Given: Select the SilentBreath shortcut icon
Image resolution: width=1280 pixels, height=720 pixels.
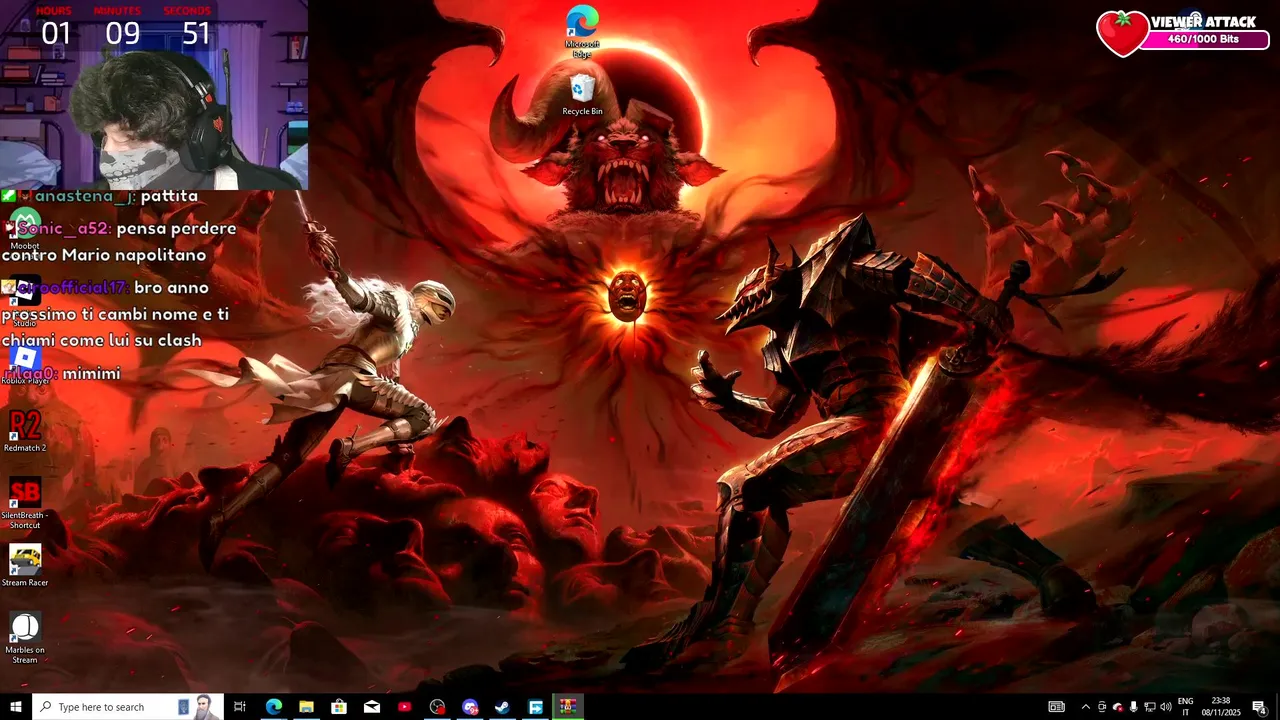Looking at the screenshot, I should [25, 503].
